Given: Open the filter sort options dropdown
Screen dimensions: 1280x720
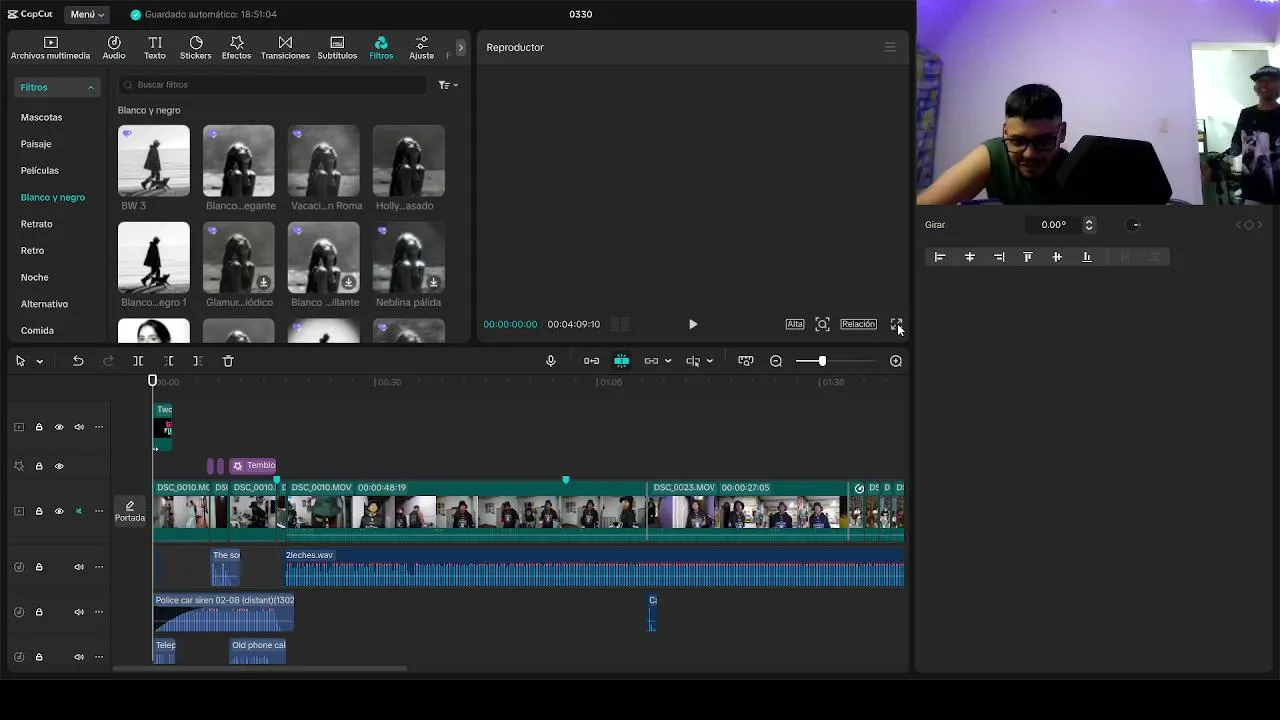Looking at the screenshot, I should (448, 85).
